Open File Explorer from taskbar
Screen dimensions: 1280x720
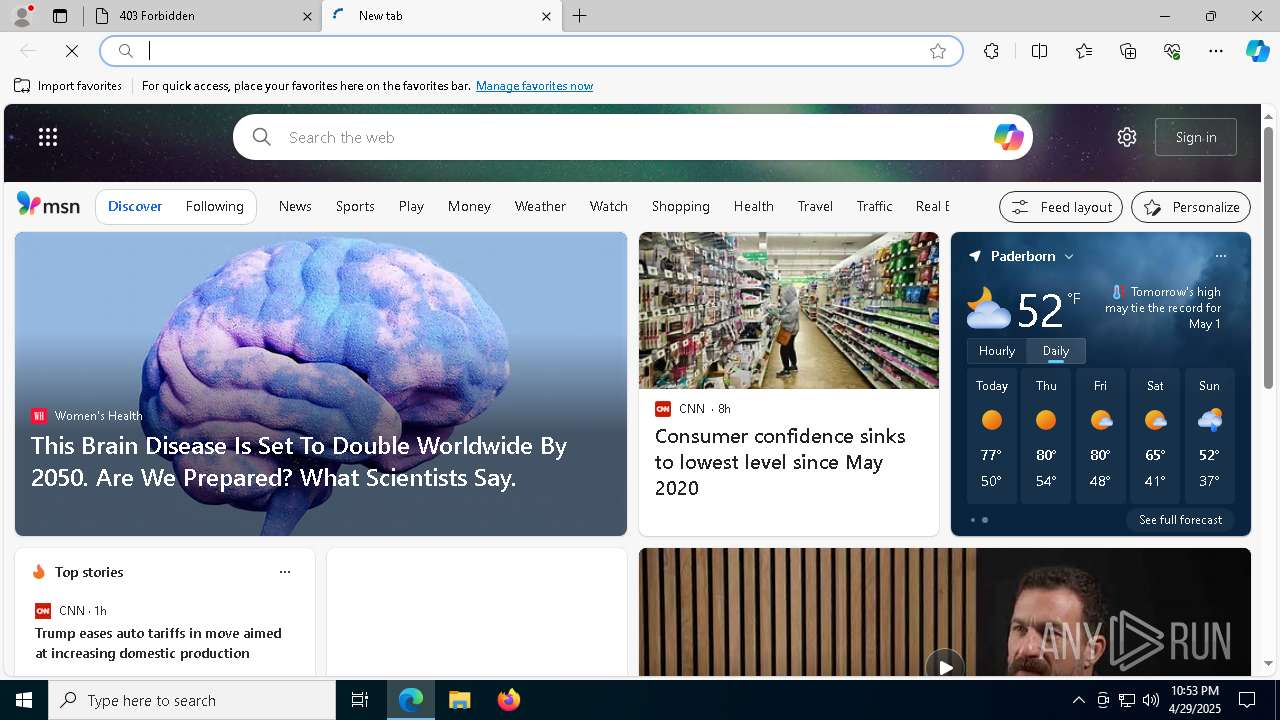tap(460, 700)
